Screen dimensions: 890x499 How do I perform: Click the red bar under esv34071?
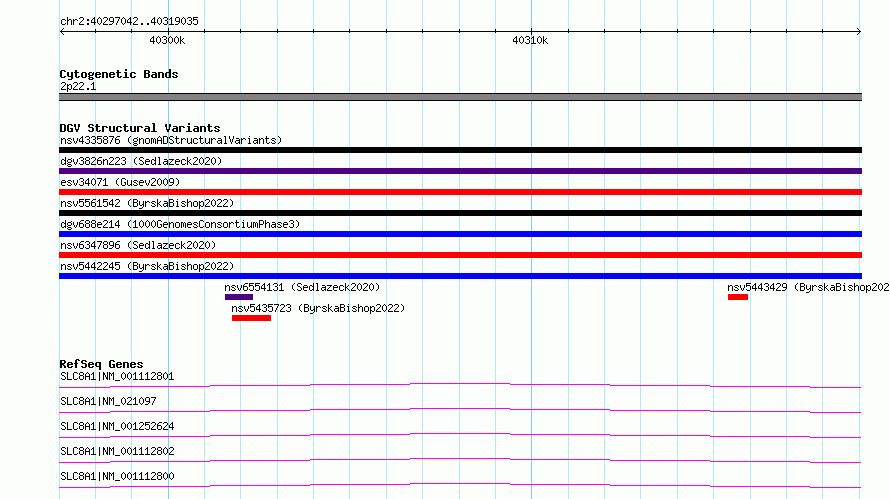(460, 192)
